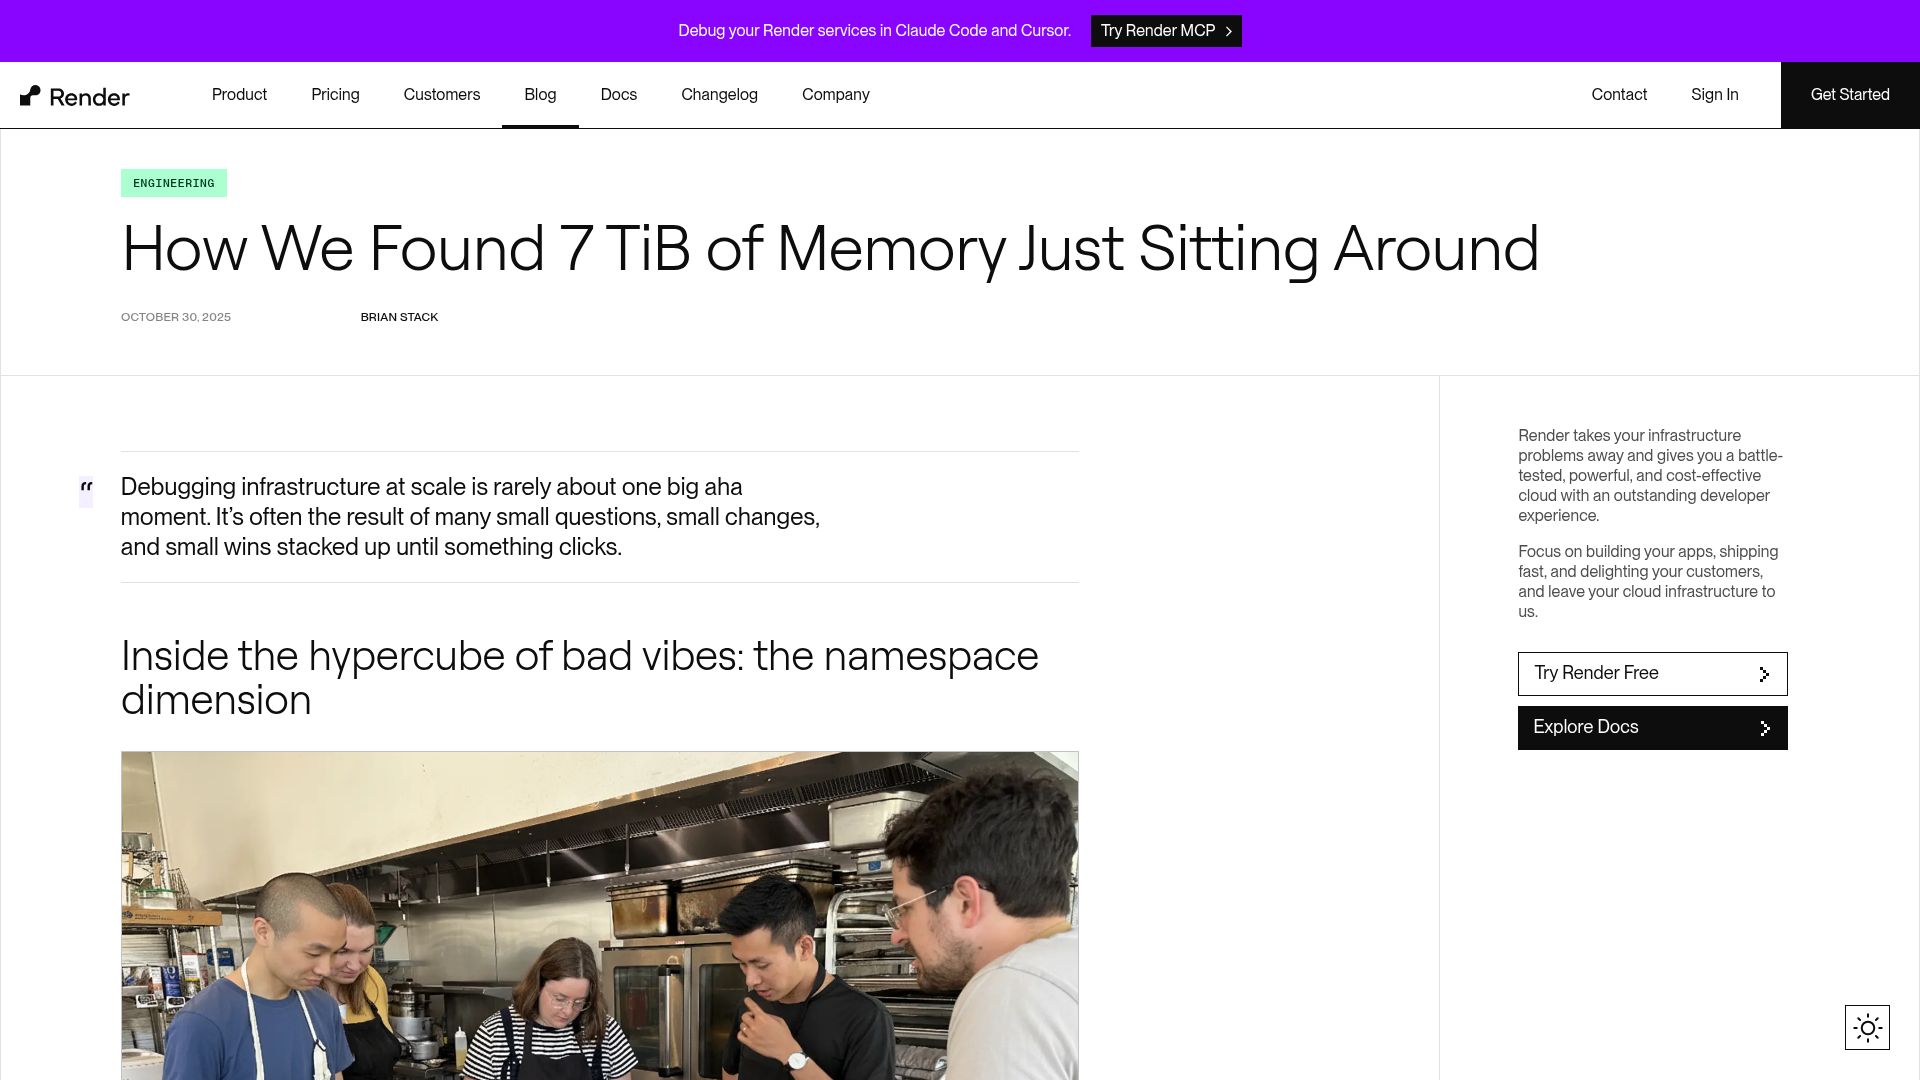Click the sidebar paragraph starting Render takes
The width and height of the screenshot is (1920, 1080).
[x=1651, y=476]
